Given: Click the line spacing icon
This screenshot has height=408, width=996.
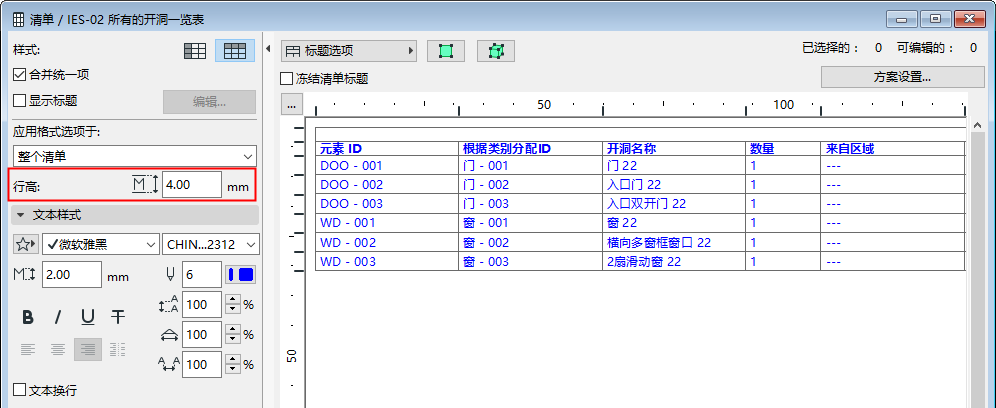Looking at the screenshot, I should [169, 304].
